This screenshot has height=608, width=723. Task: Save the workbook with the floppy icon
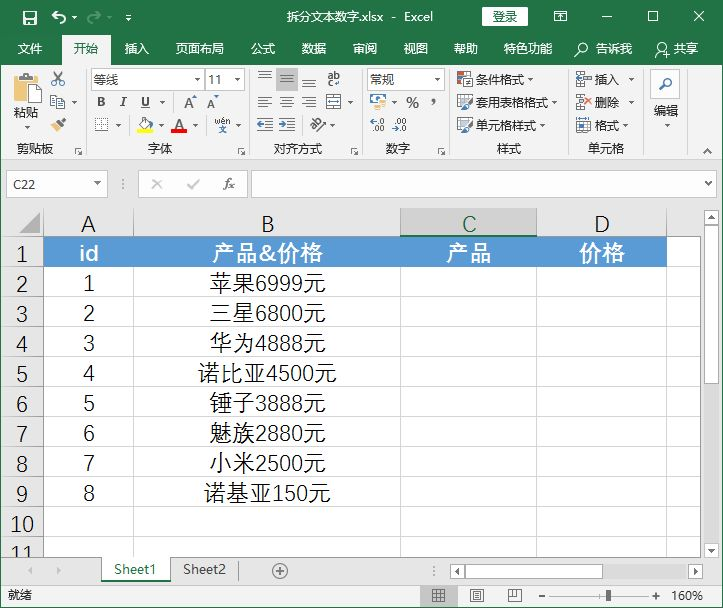click(x=30, y=18)
